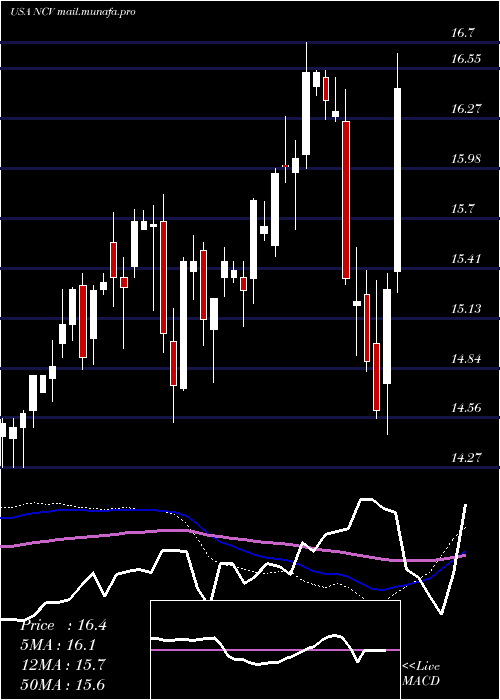
Task: Click the 15.13 price axis label
Action: point(466,308)
